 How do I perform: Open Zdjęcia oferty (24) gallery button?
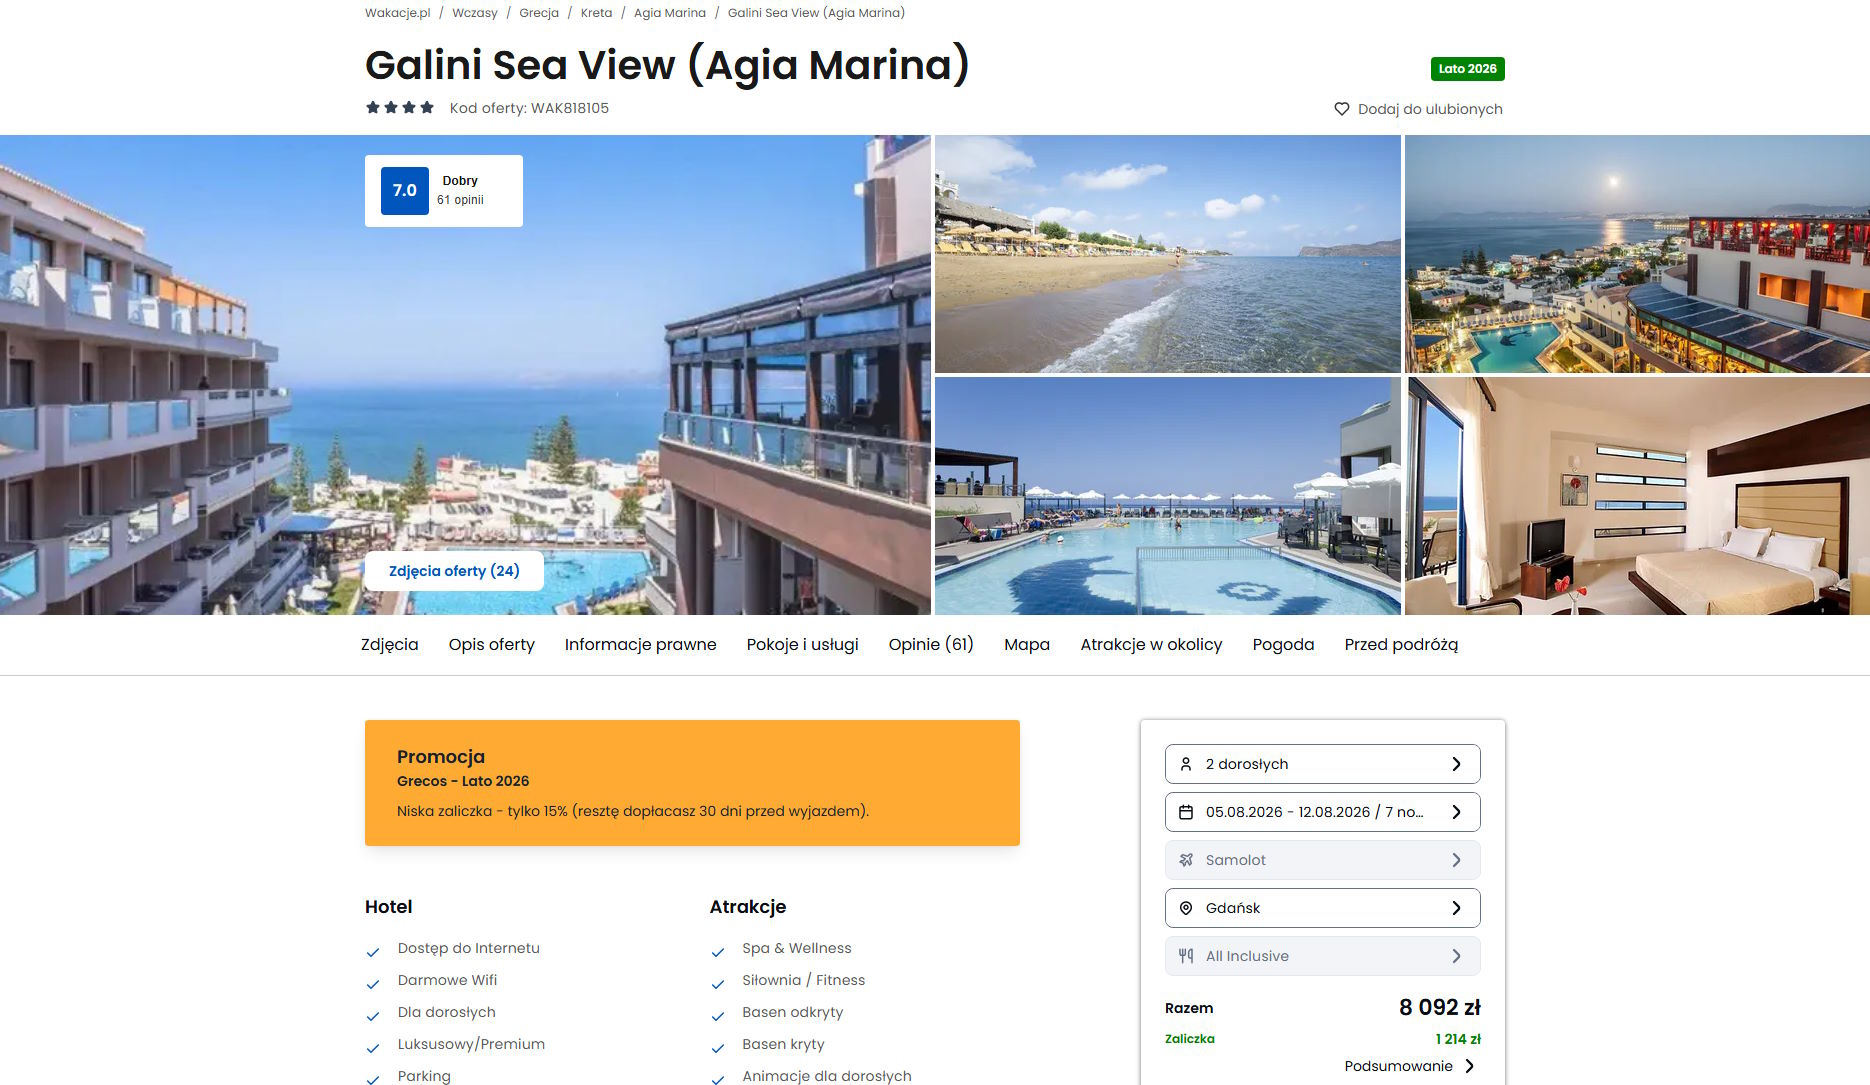click(454, 571)
